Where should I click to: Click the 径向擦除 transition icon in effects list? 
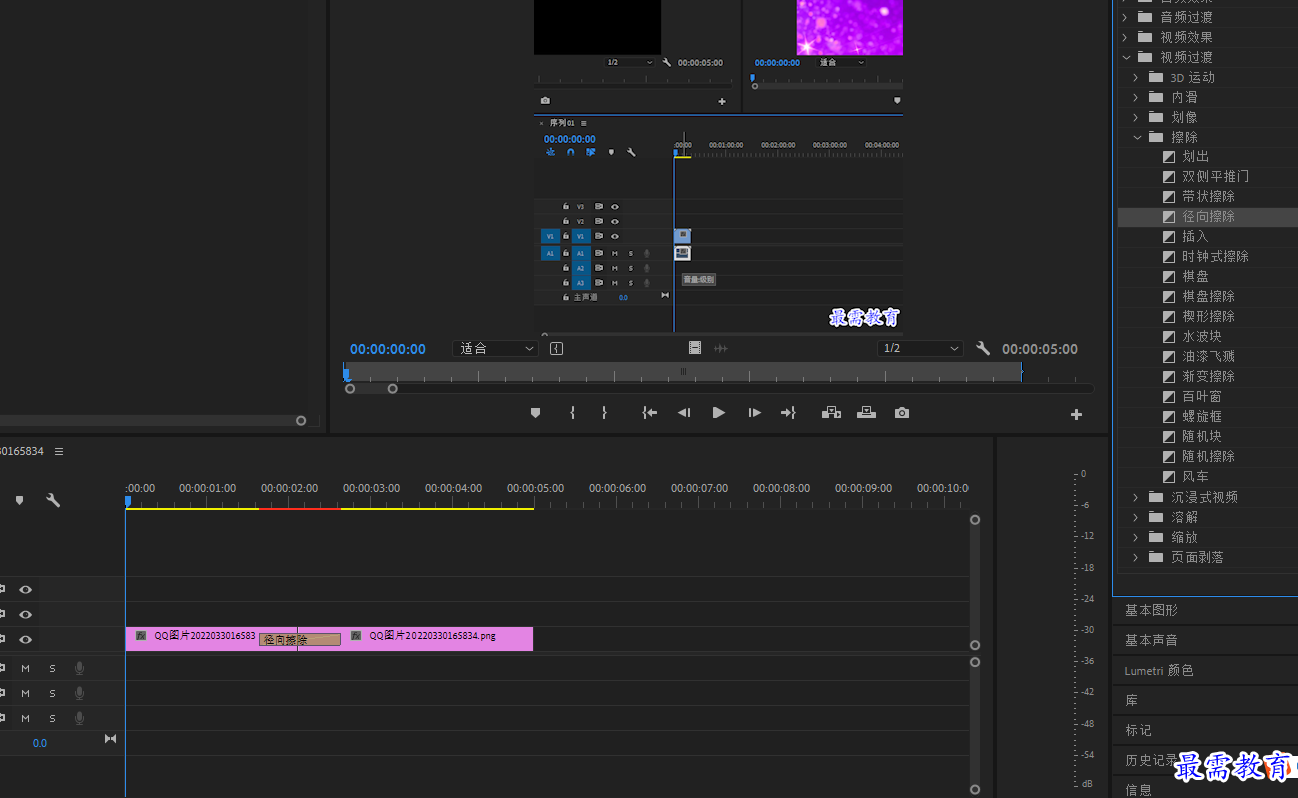coord(1169,216)
